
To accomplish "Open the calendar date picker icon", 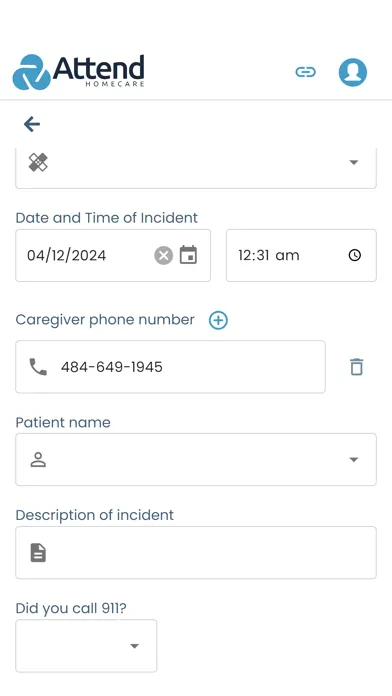I will 188,255.
